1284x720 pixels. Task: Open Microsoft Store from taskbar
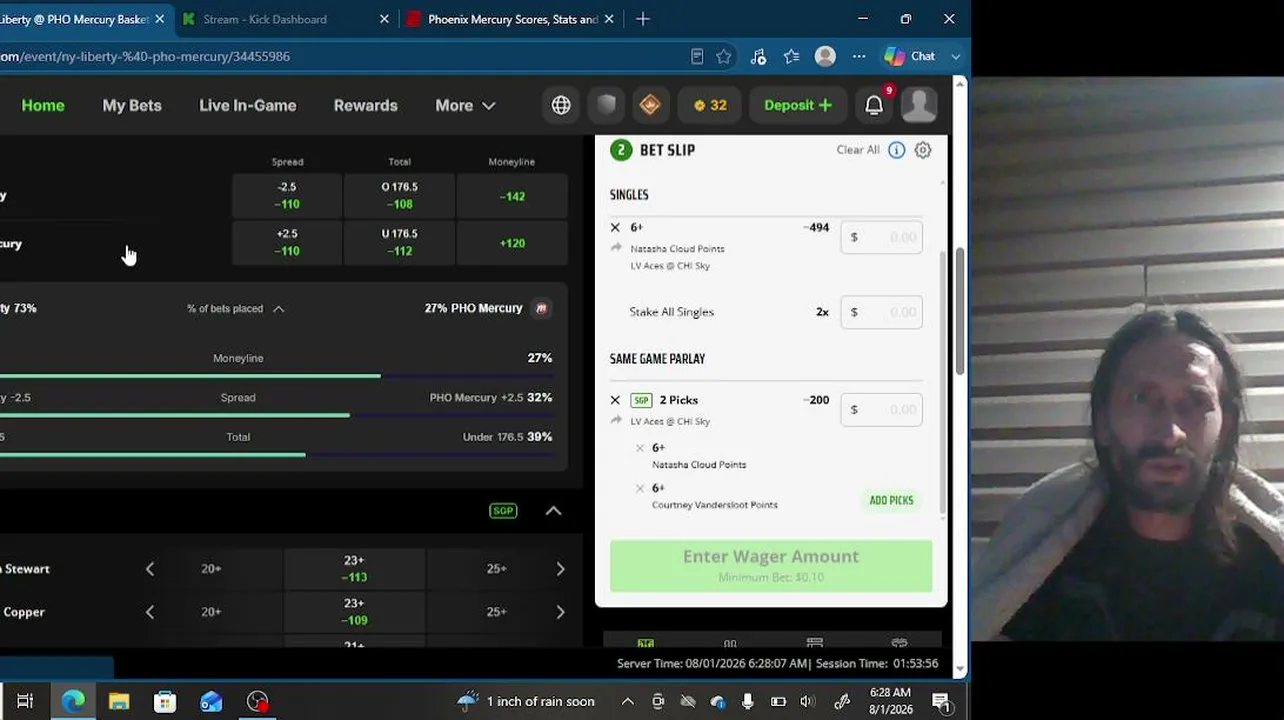165,701
